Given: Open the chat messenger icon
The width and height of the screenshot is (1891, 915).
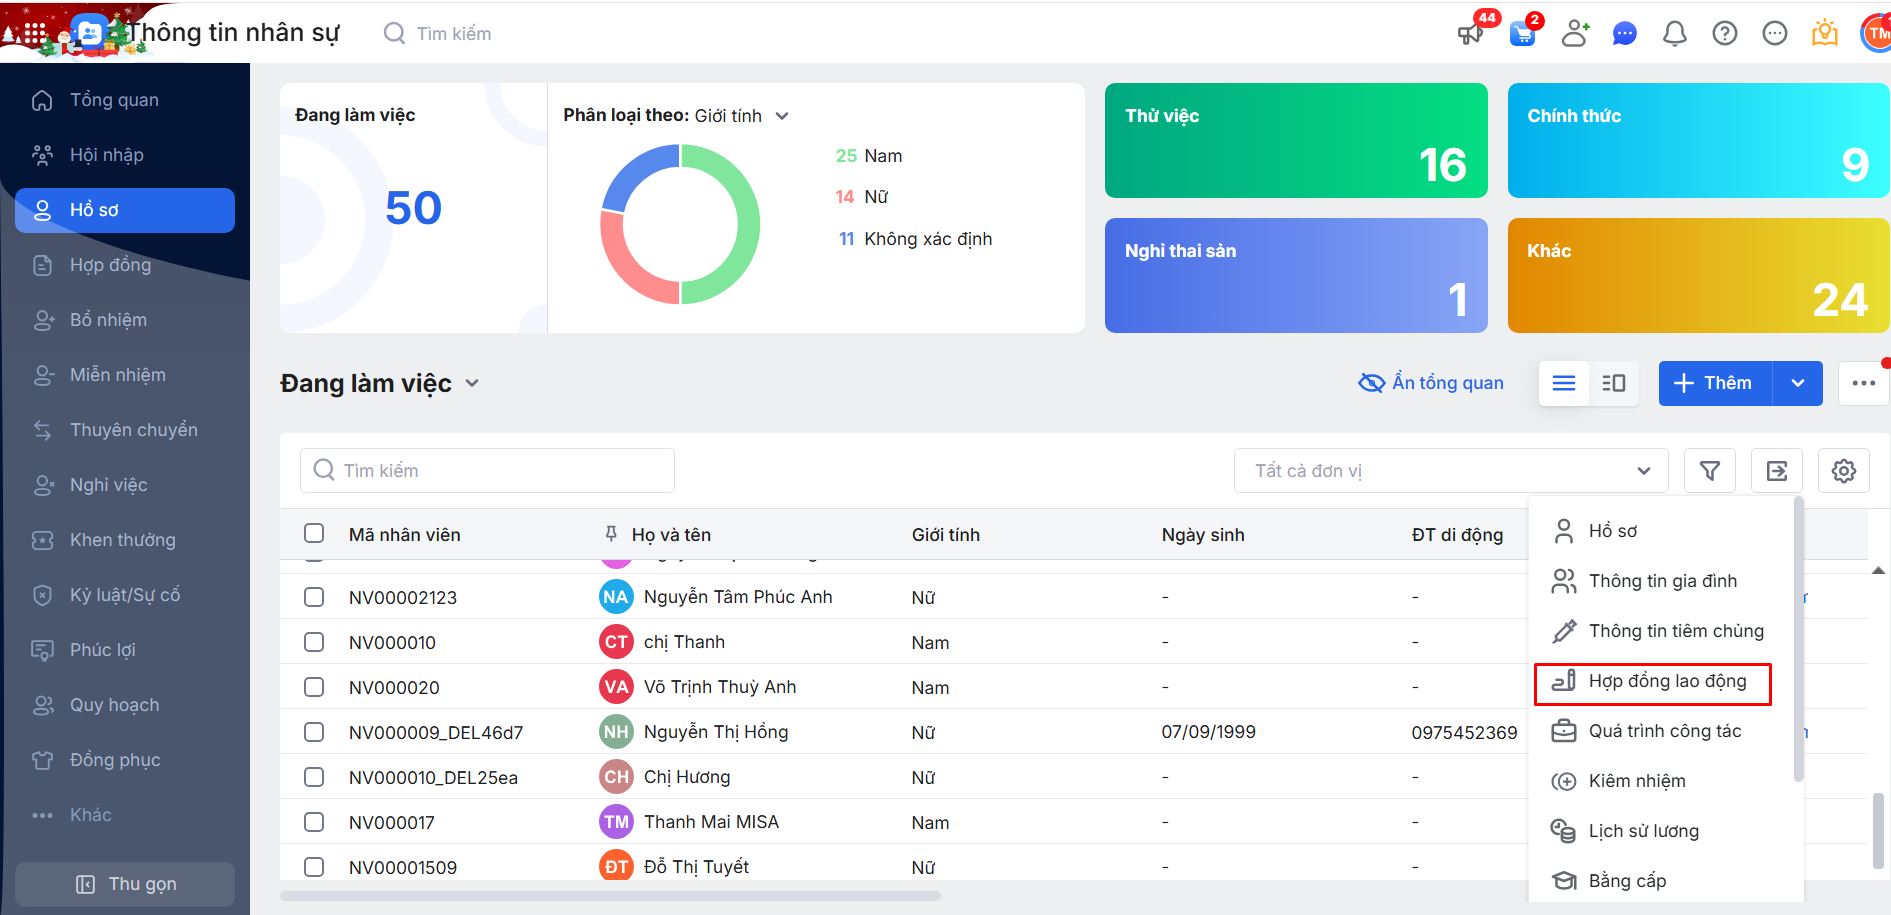Looking at the screenshot, I should 1624,34.
